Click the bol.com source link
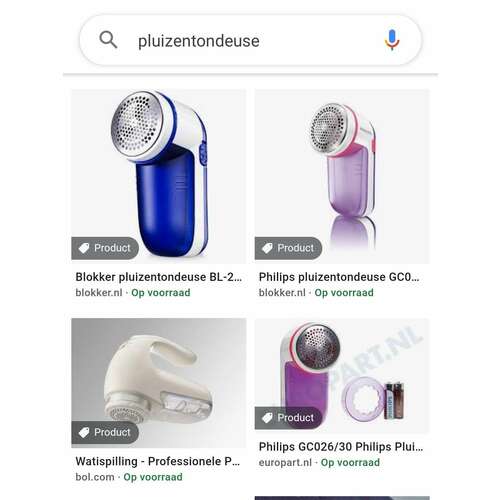Viewport: 500px width, 500px height. pos(95,477)
